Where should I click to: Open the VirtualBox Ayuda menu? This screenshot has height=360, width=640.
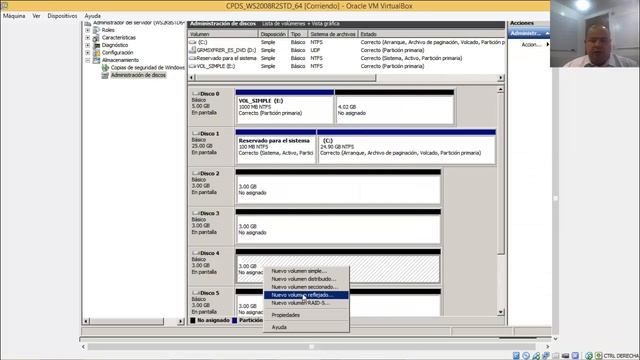(x=93, y=16)
